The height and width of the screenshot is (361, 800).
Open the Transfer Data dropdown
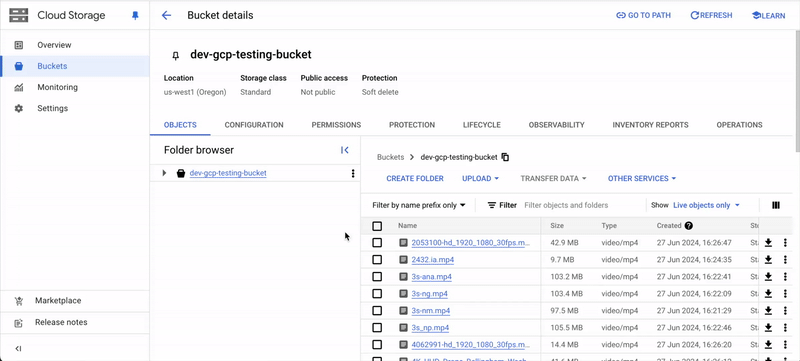[553, 178]
